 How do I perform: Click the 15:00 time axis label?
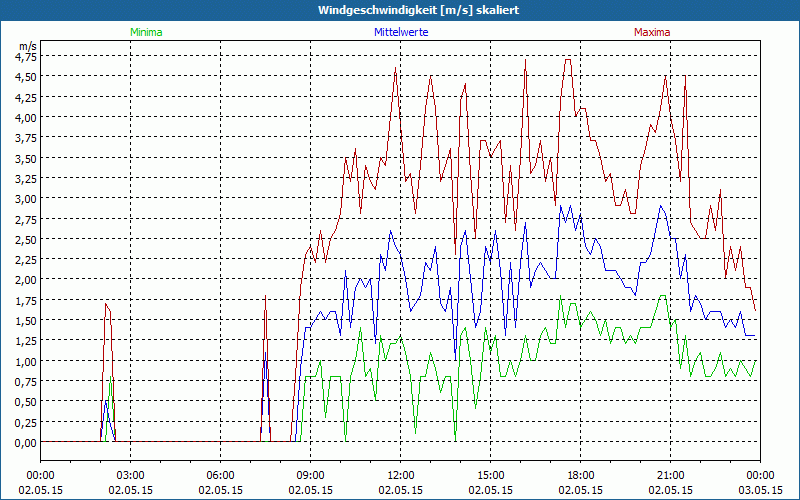pos(490,476)
